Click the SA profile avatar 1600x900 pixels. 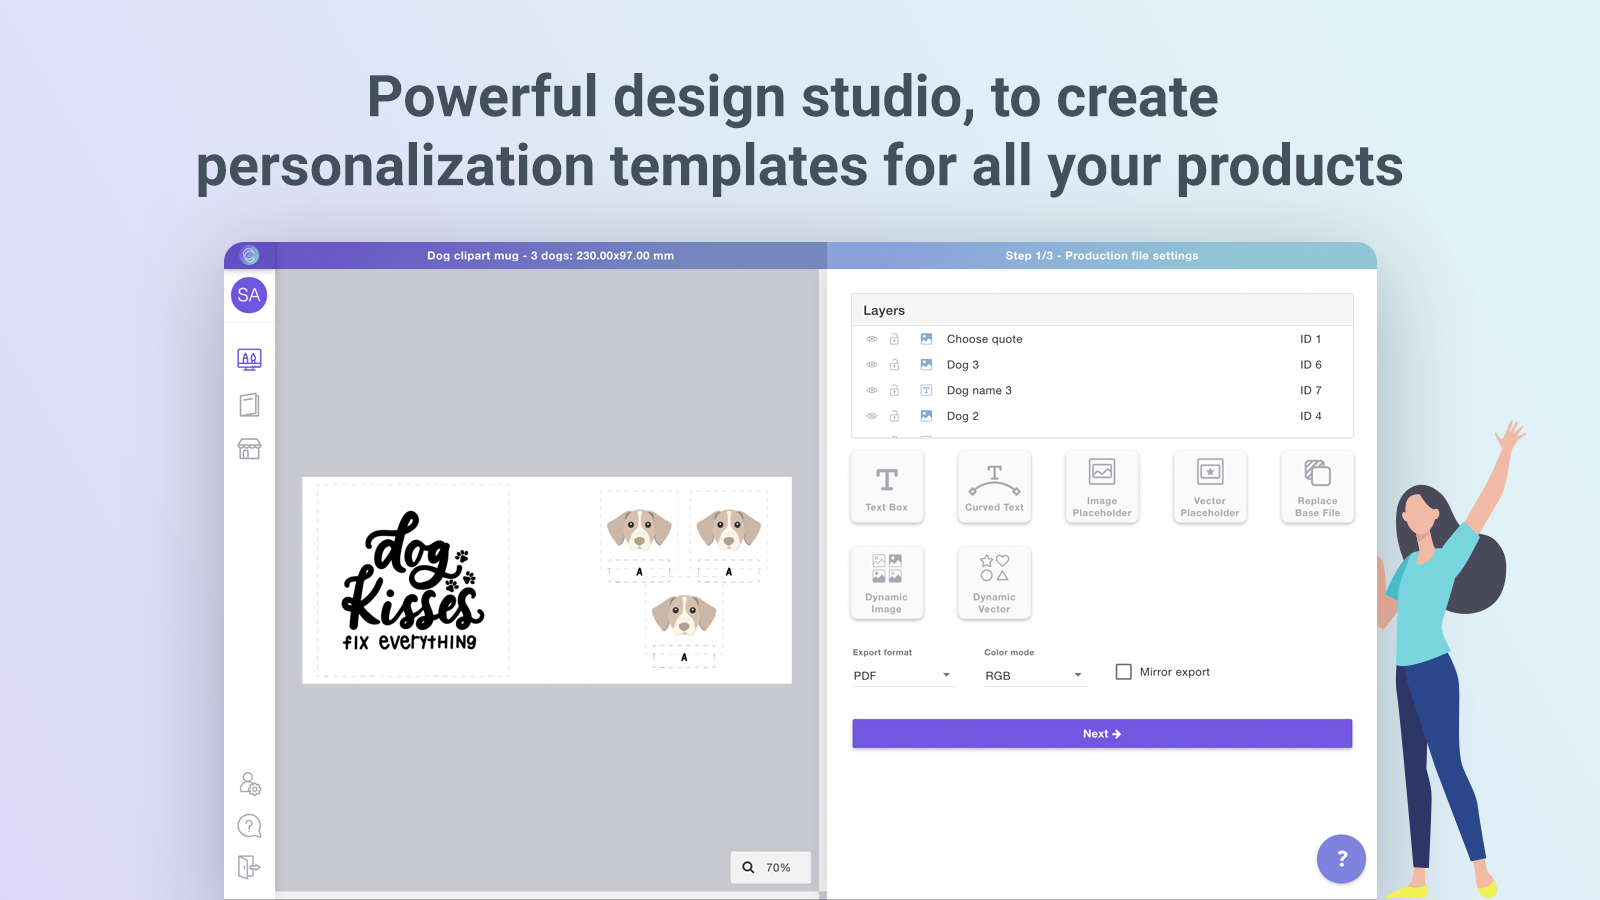coord(248,295)
